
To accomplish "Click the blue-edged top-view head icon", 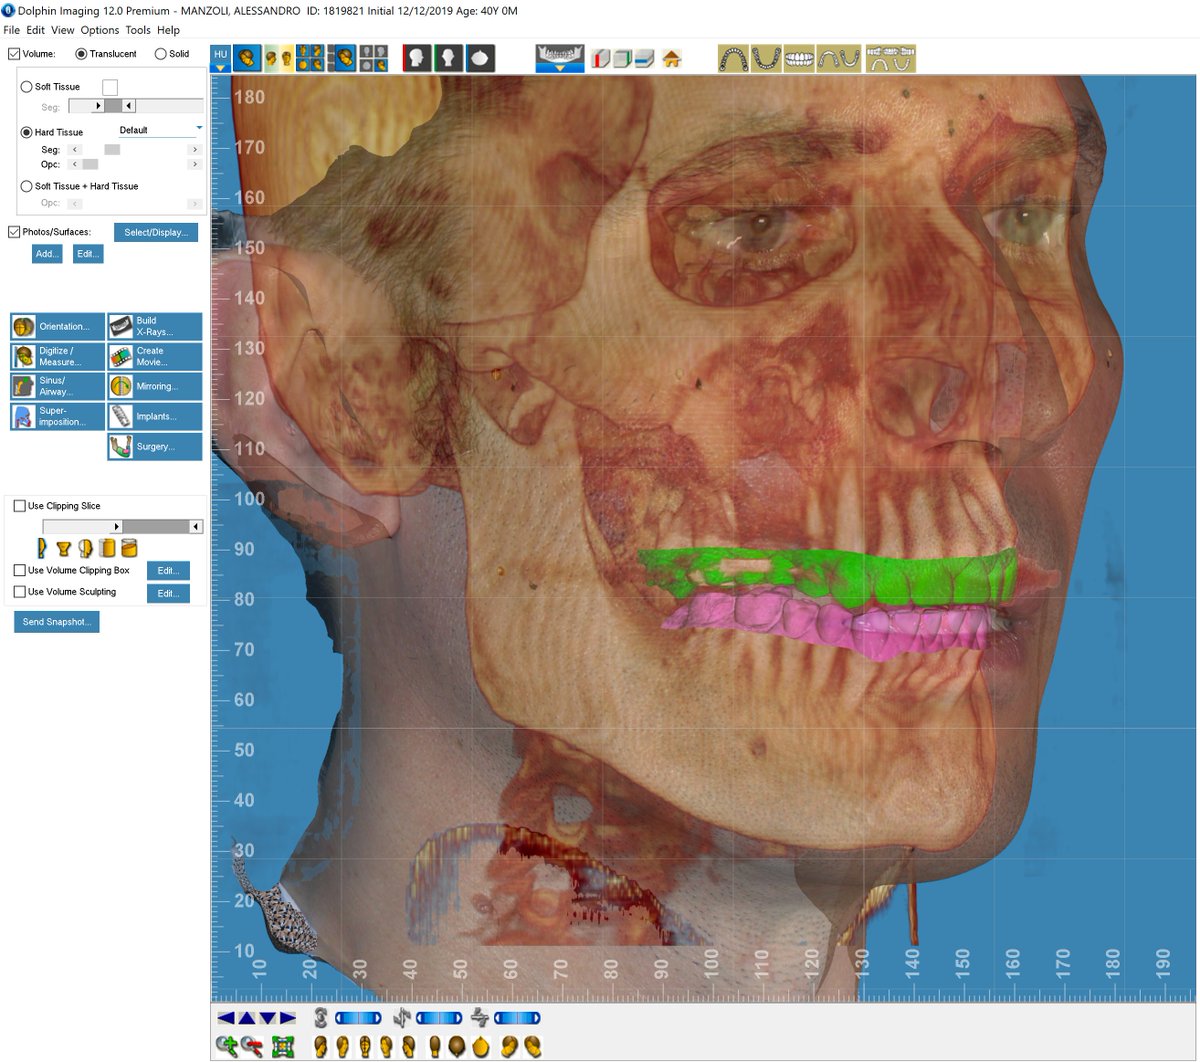I will 480,58.
